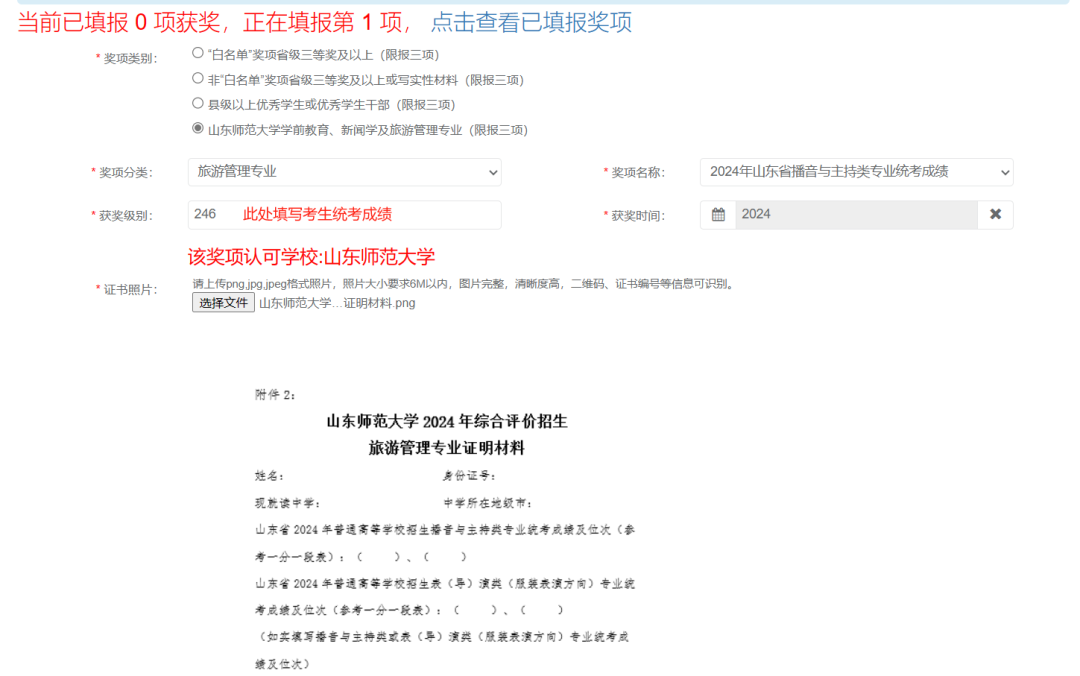Clear the 2024 date with X icon
The height and width of the screenshot is (676, 1080).
(995, 215)
